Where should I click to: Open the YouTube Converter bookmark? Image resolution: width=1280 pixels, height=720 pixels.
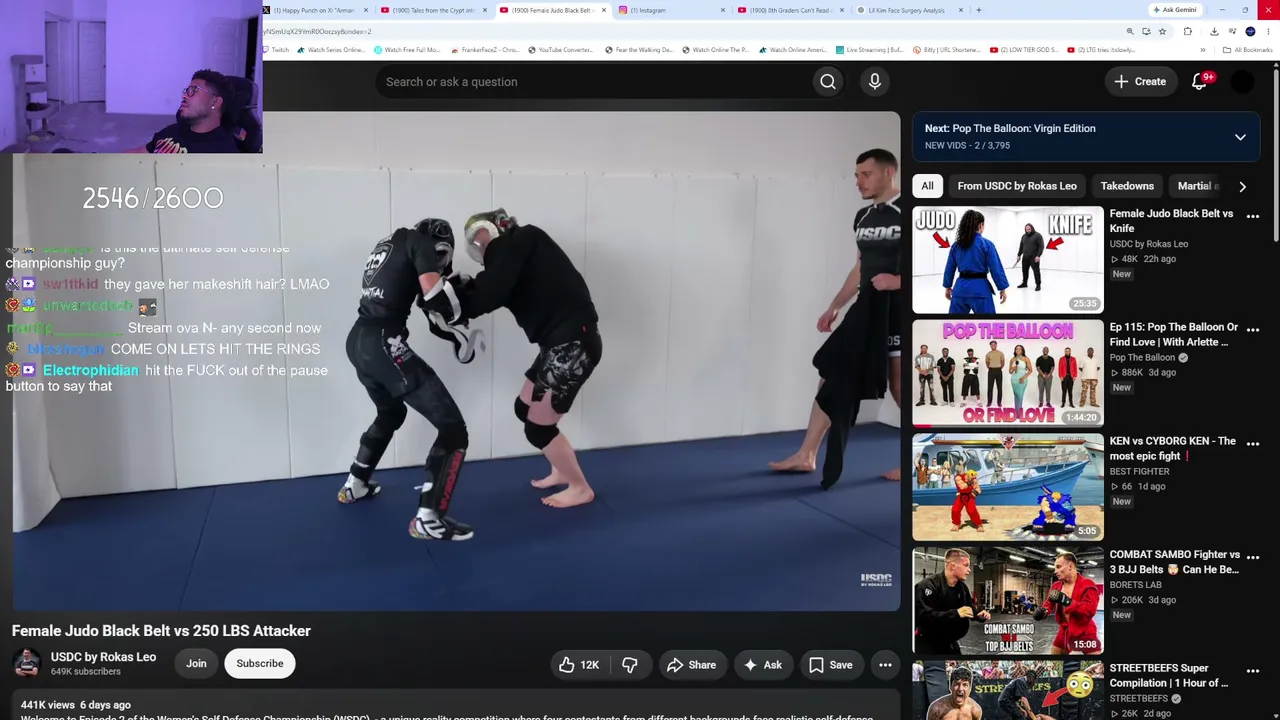pos(560,50)
